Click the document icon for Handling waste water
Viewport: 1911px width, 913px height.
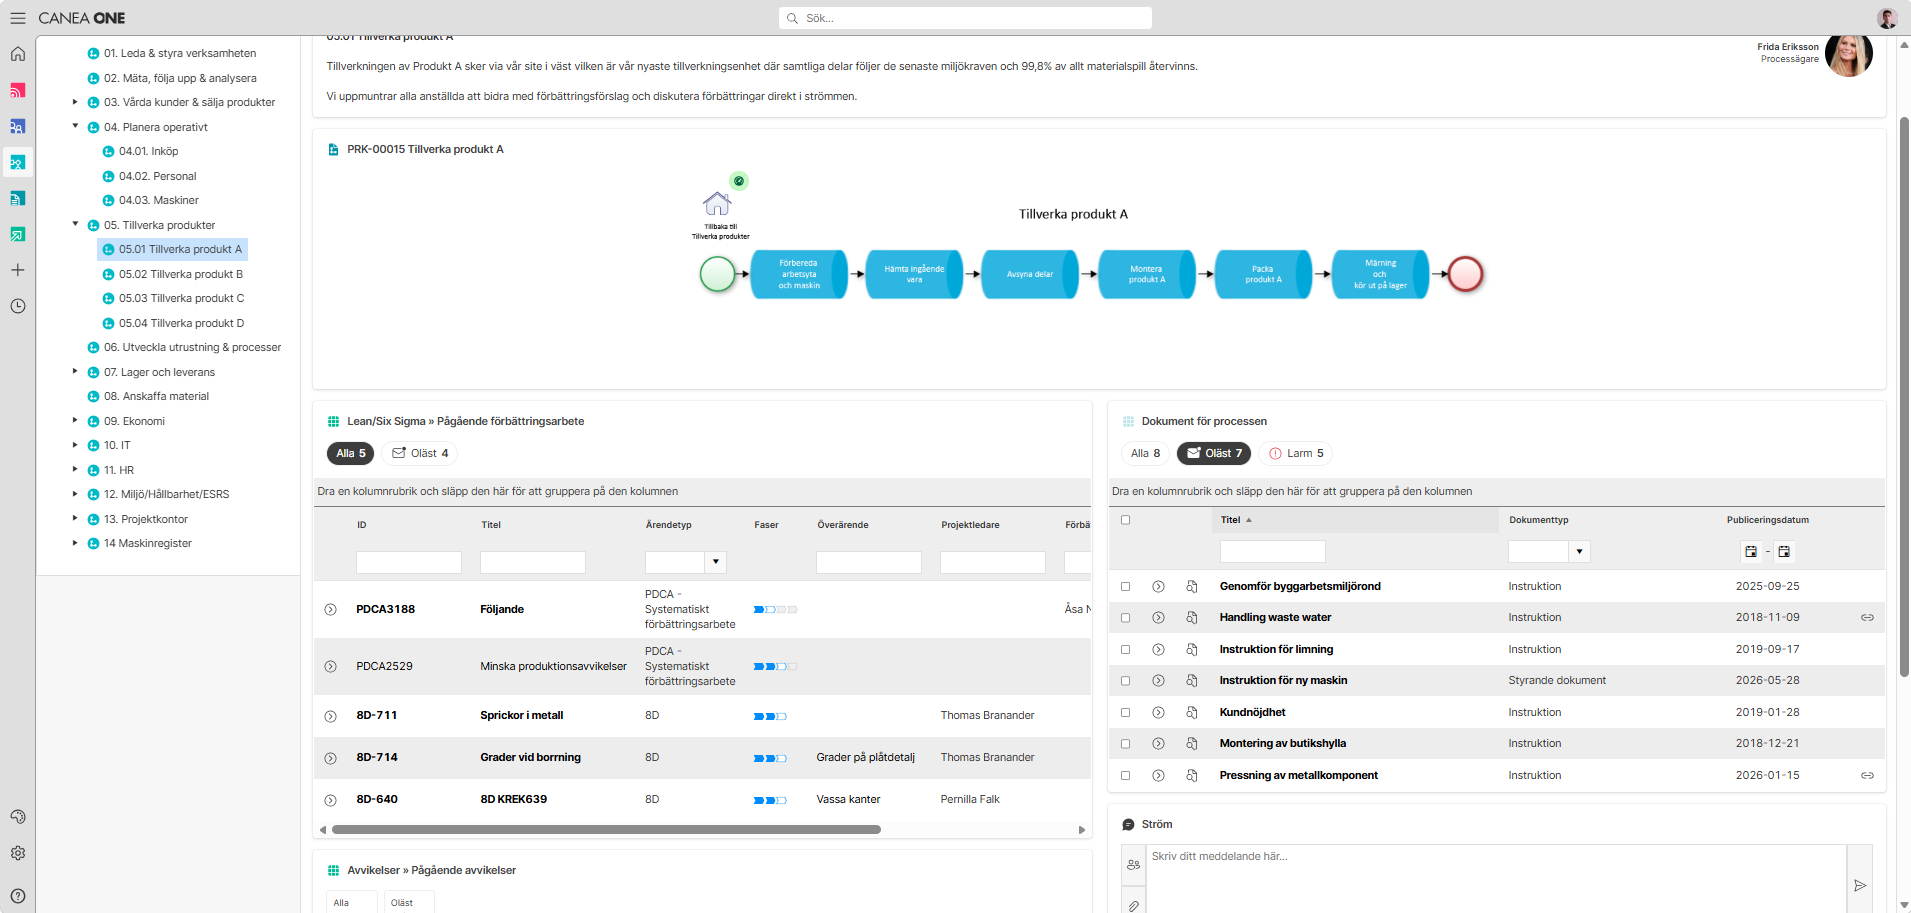(x=1192, y=618)
